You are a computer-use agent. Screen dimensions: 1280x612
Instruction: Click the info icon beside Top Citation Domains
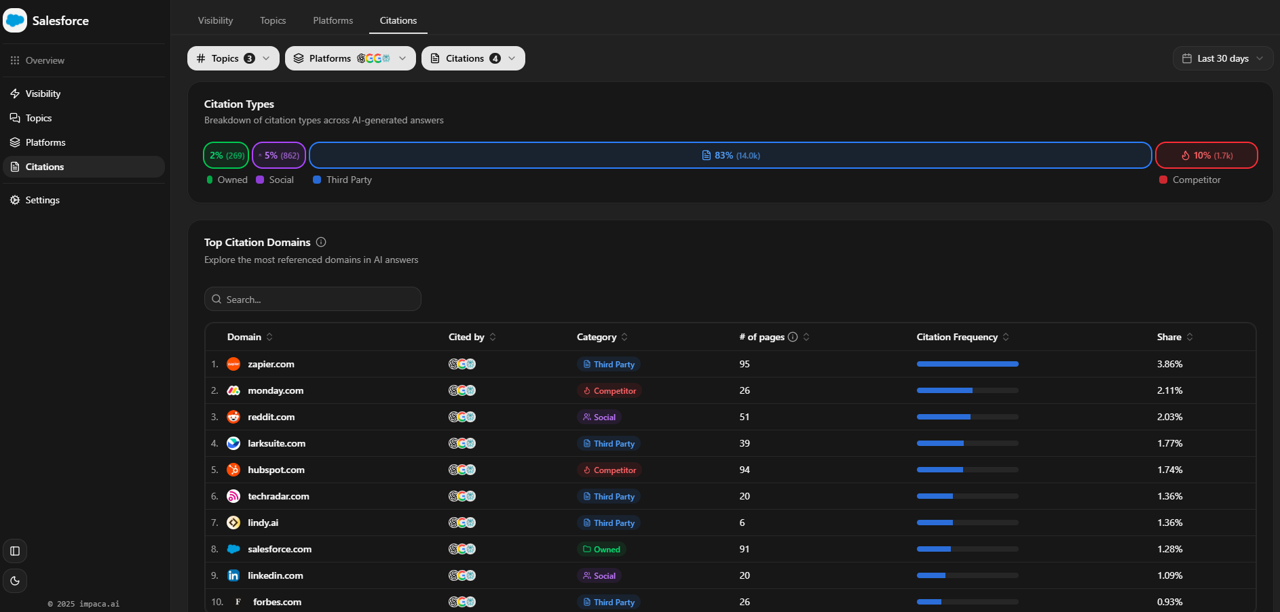321,241
